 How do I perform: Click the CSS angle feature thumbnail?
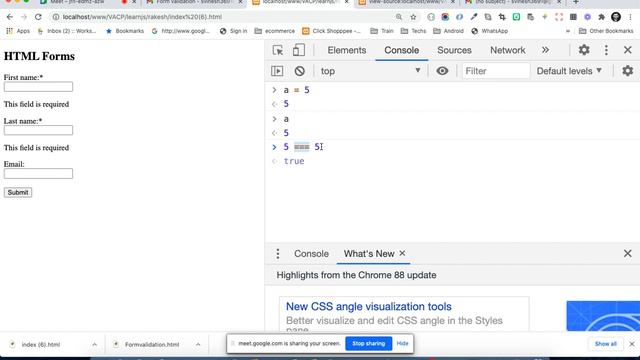coord(603,316)
